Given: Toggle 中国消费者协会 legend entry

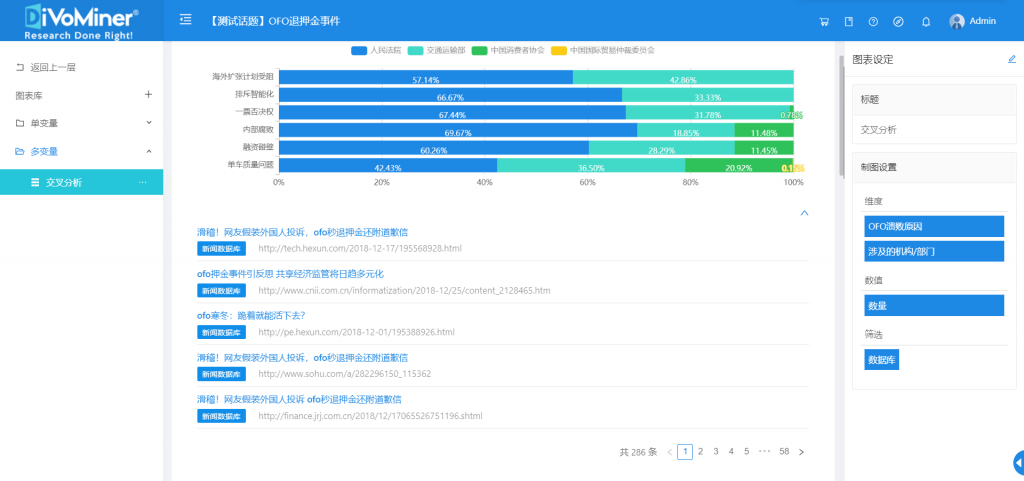Looking at the screenshot, I should 508,50.
